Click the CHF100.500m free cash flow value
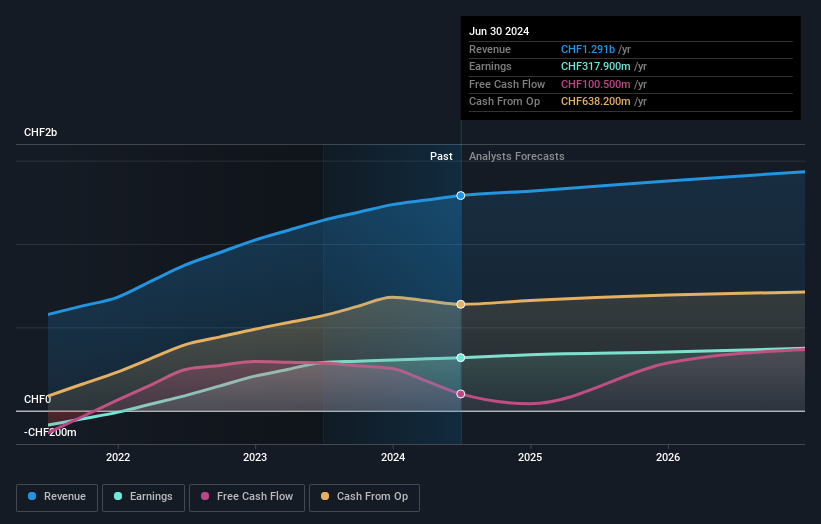Screen dimensions: 821x524 tap(595, 84)
